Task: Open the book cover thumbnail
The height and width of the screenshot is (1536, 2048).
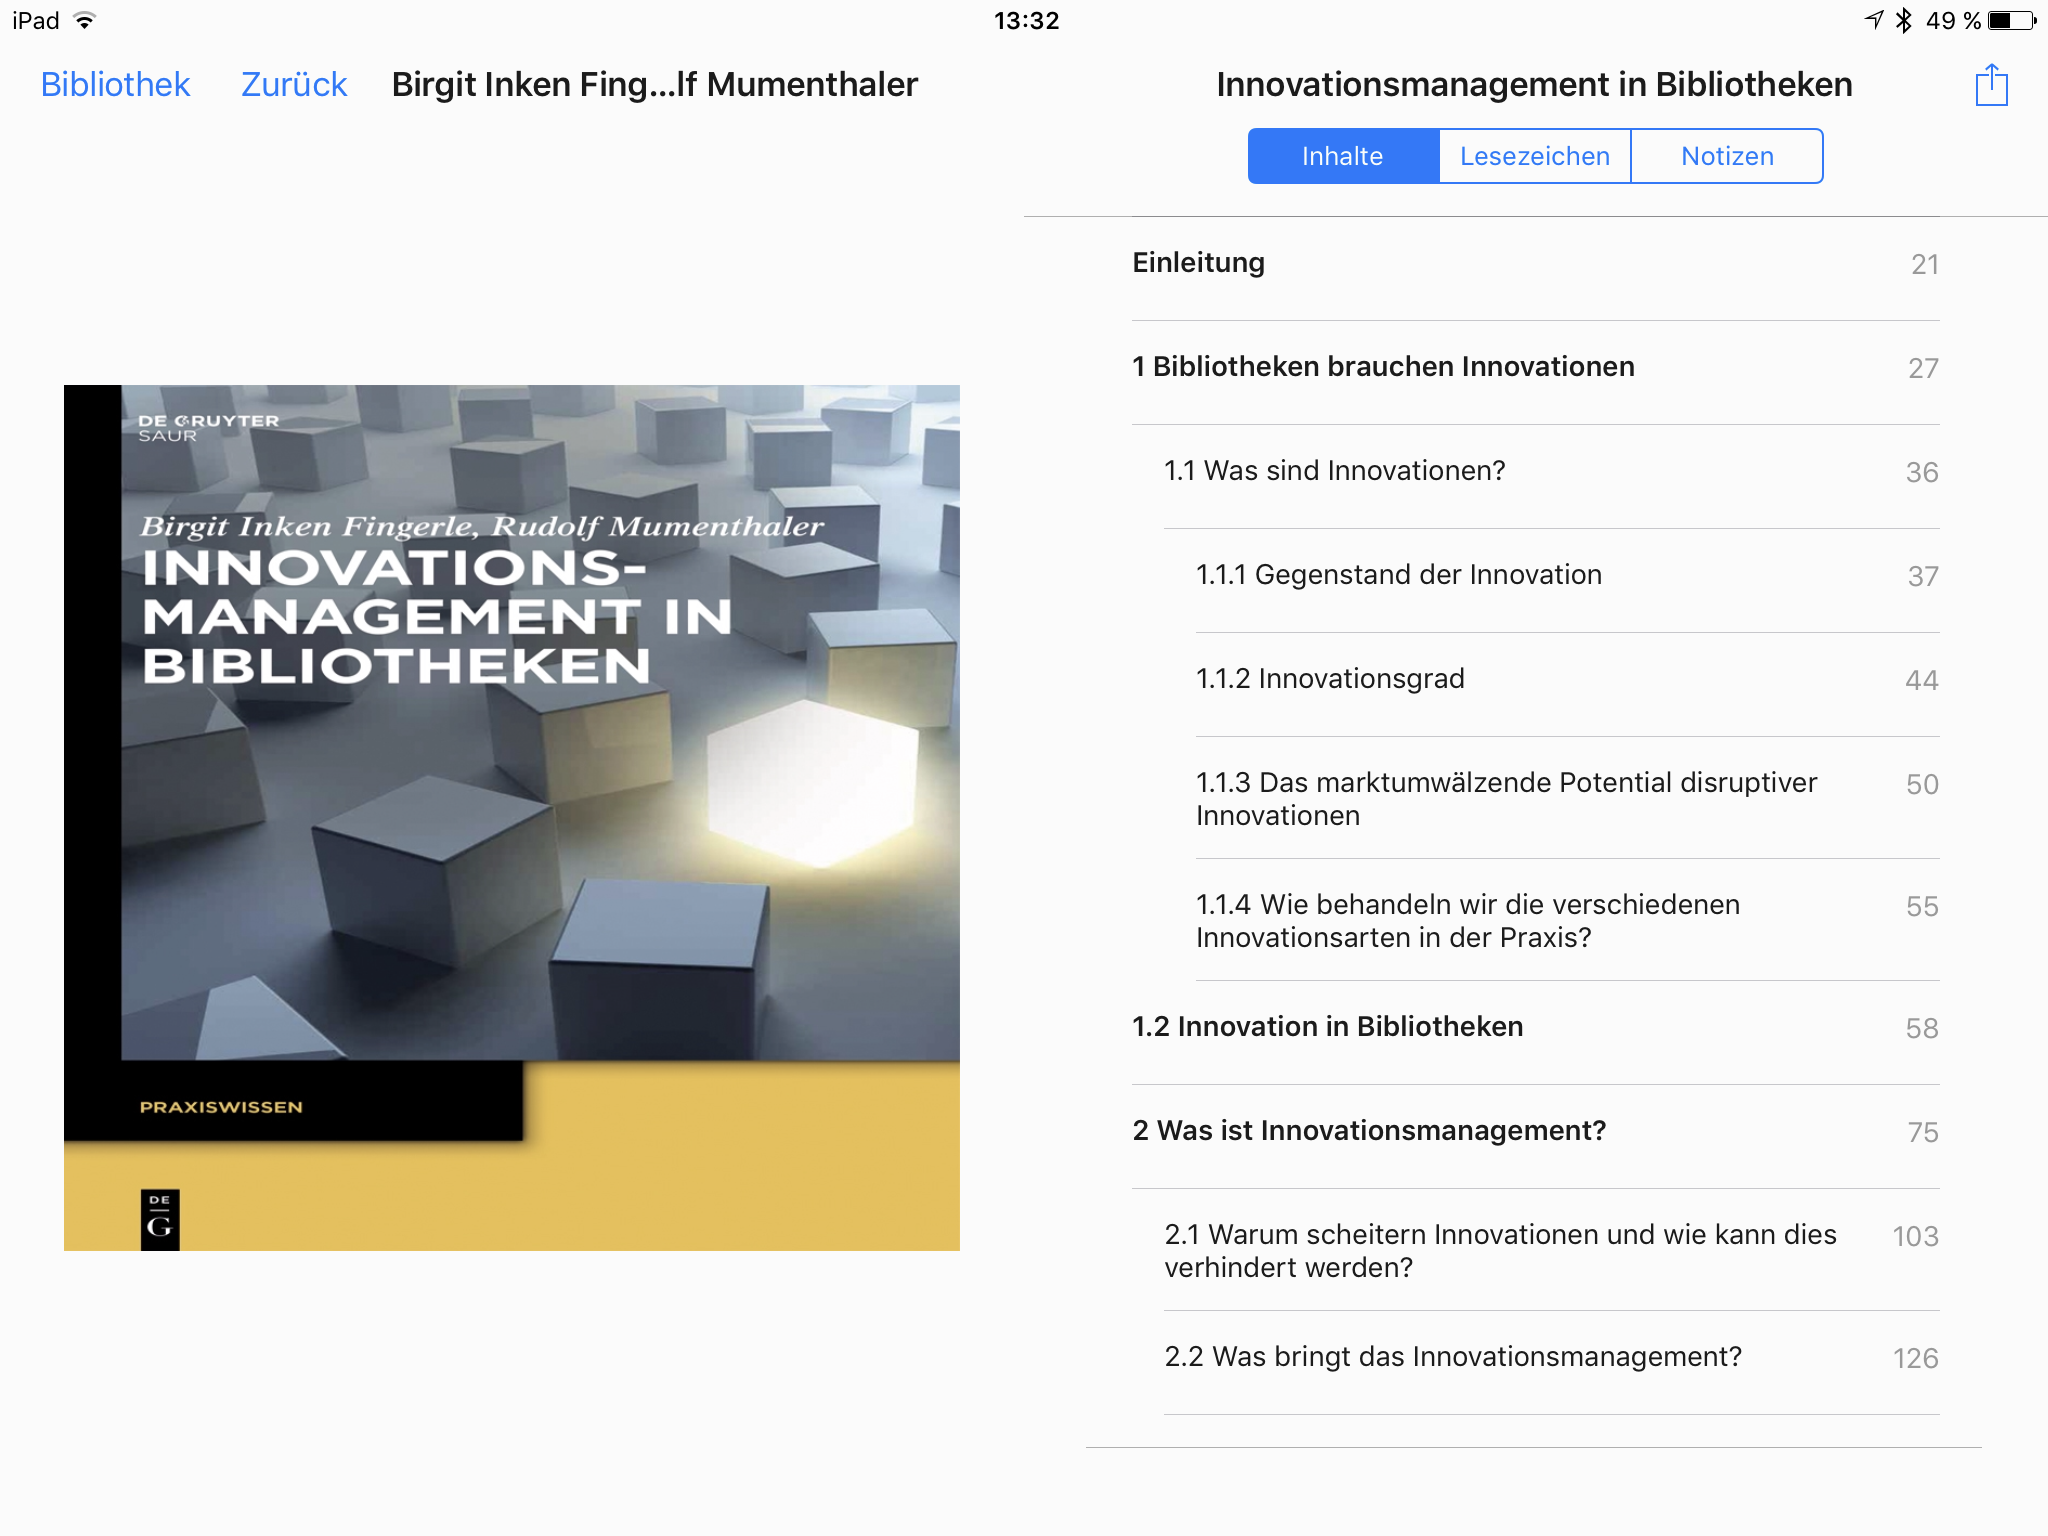Action: pos(511,817)
